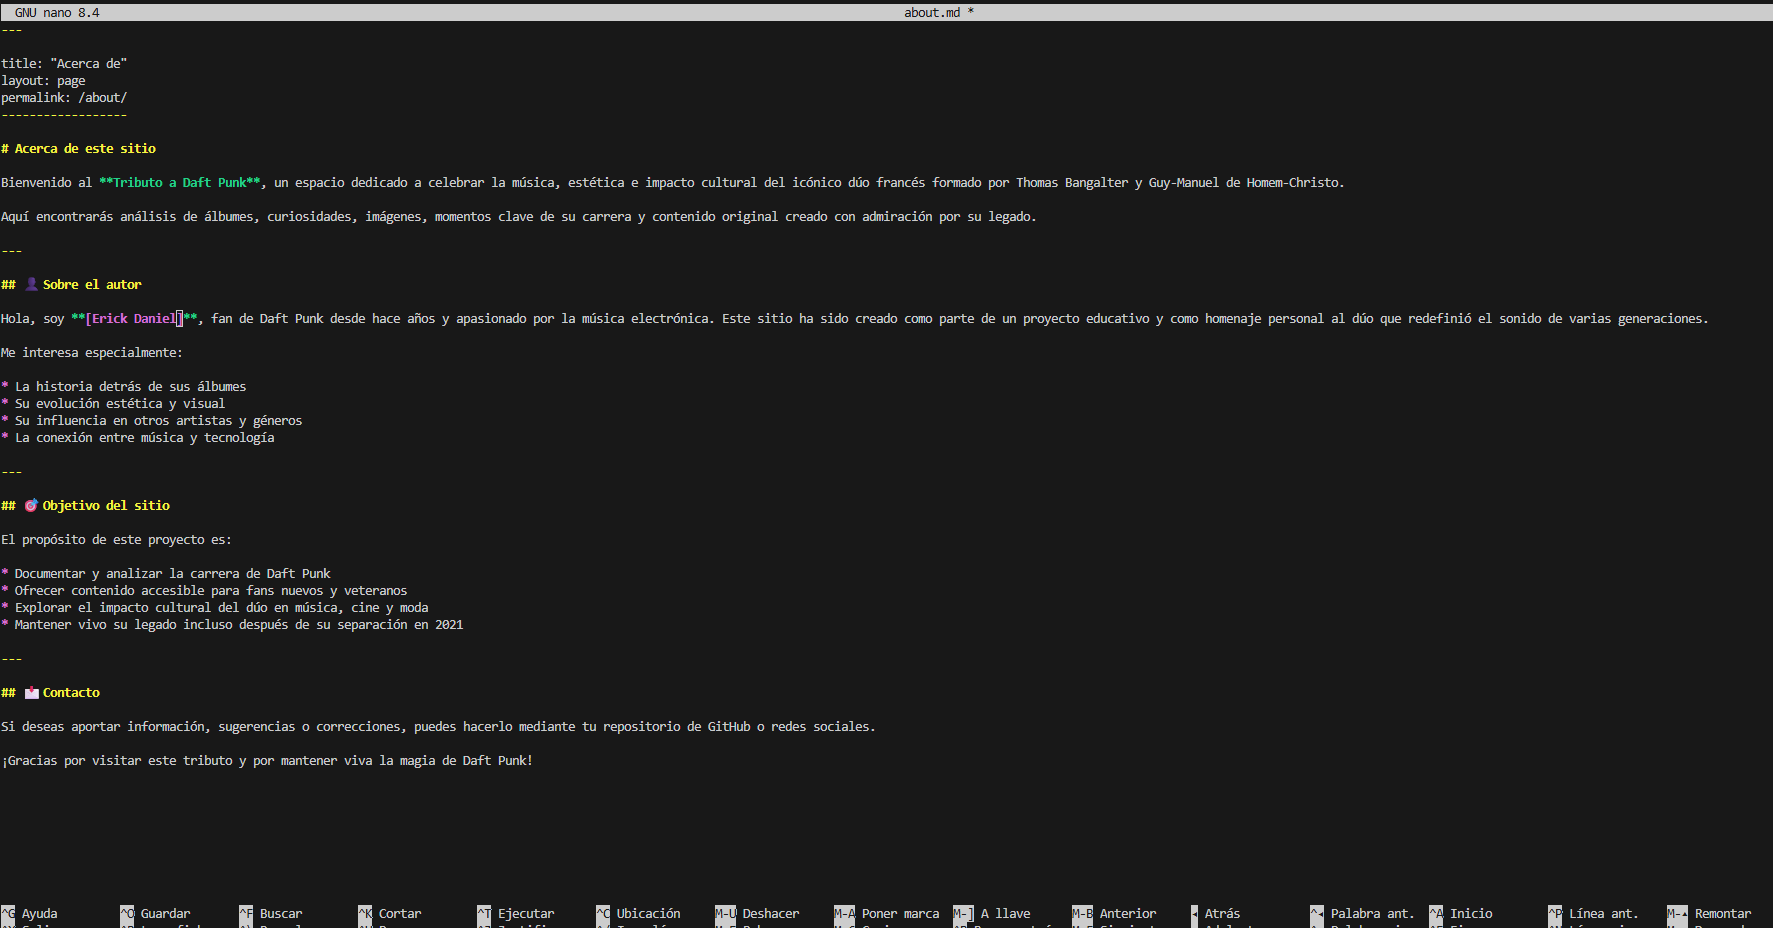1773x928 pixels.
Task: Select the Palabra ant. shortcut
Action: click(1362, 913)
